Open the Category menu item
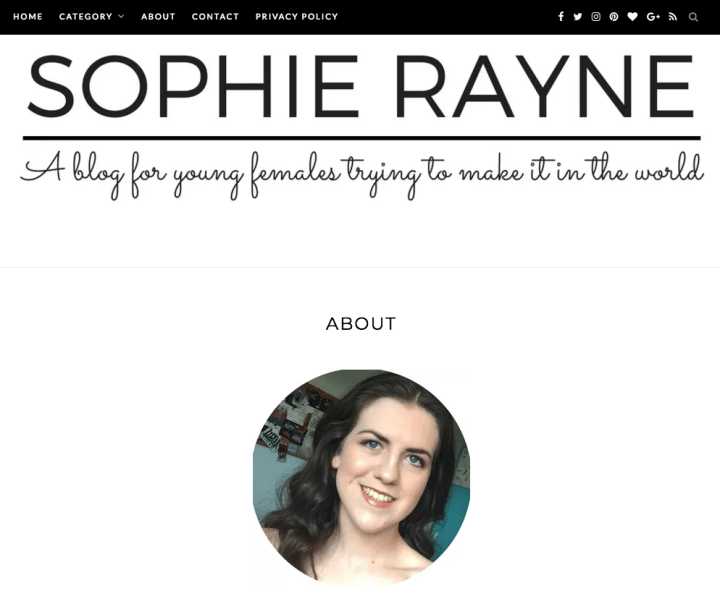 point(85,17)
